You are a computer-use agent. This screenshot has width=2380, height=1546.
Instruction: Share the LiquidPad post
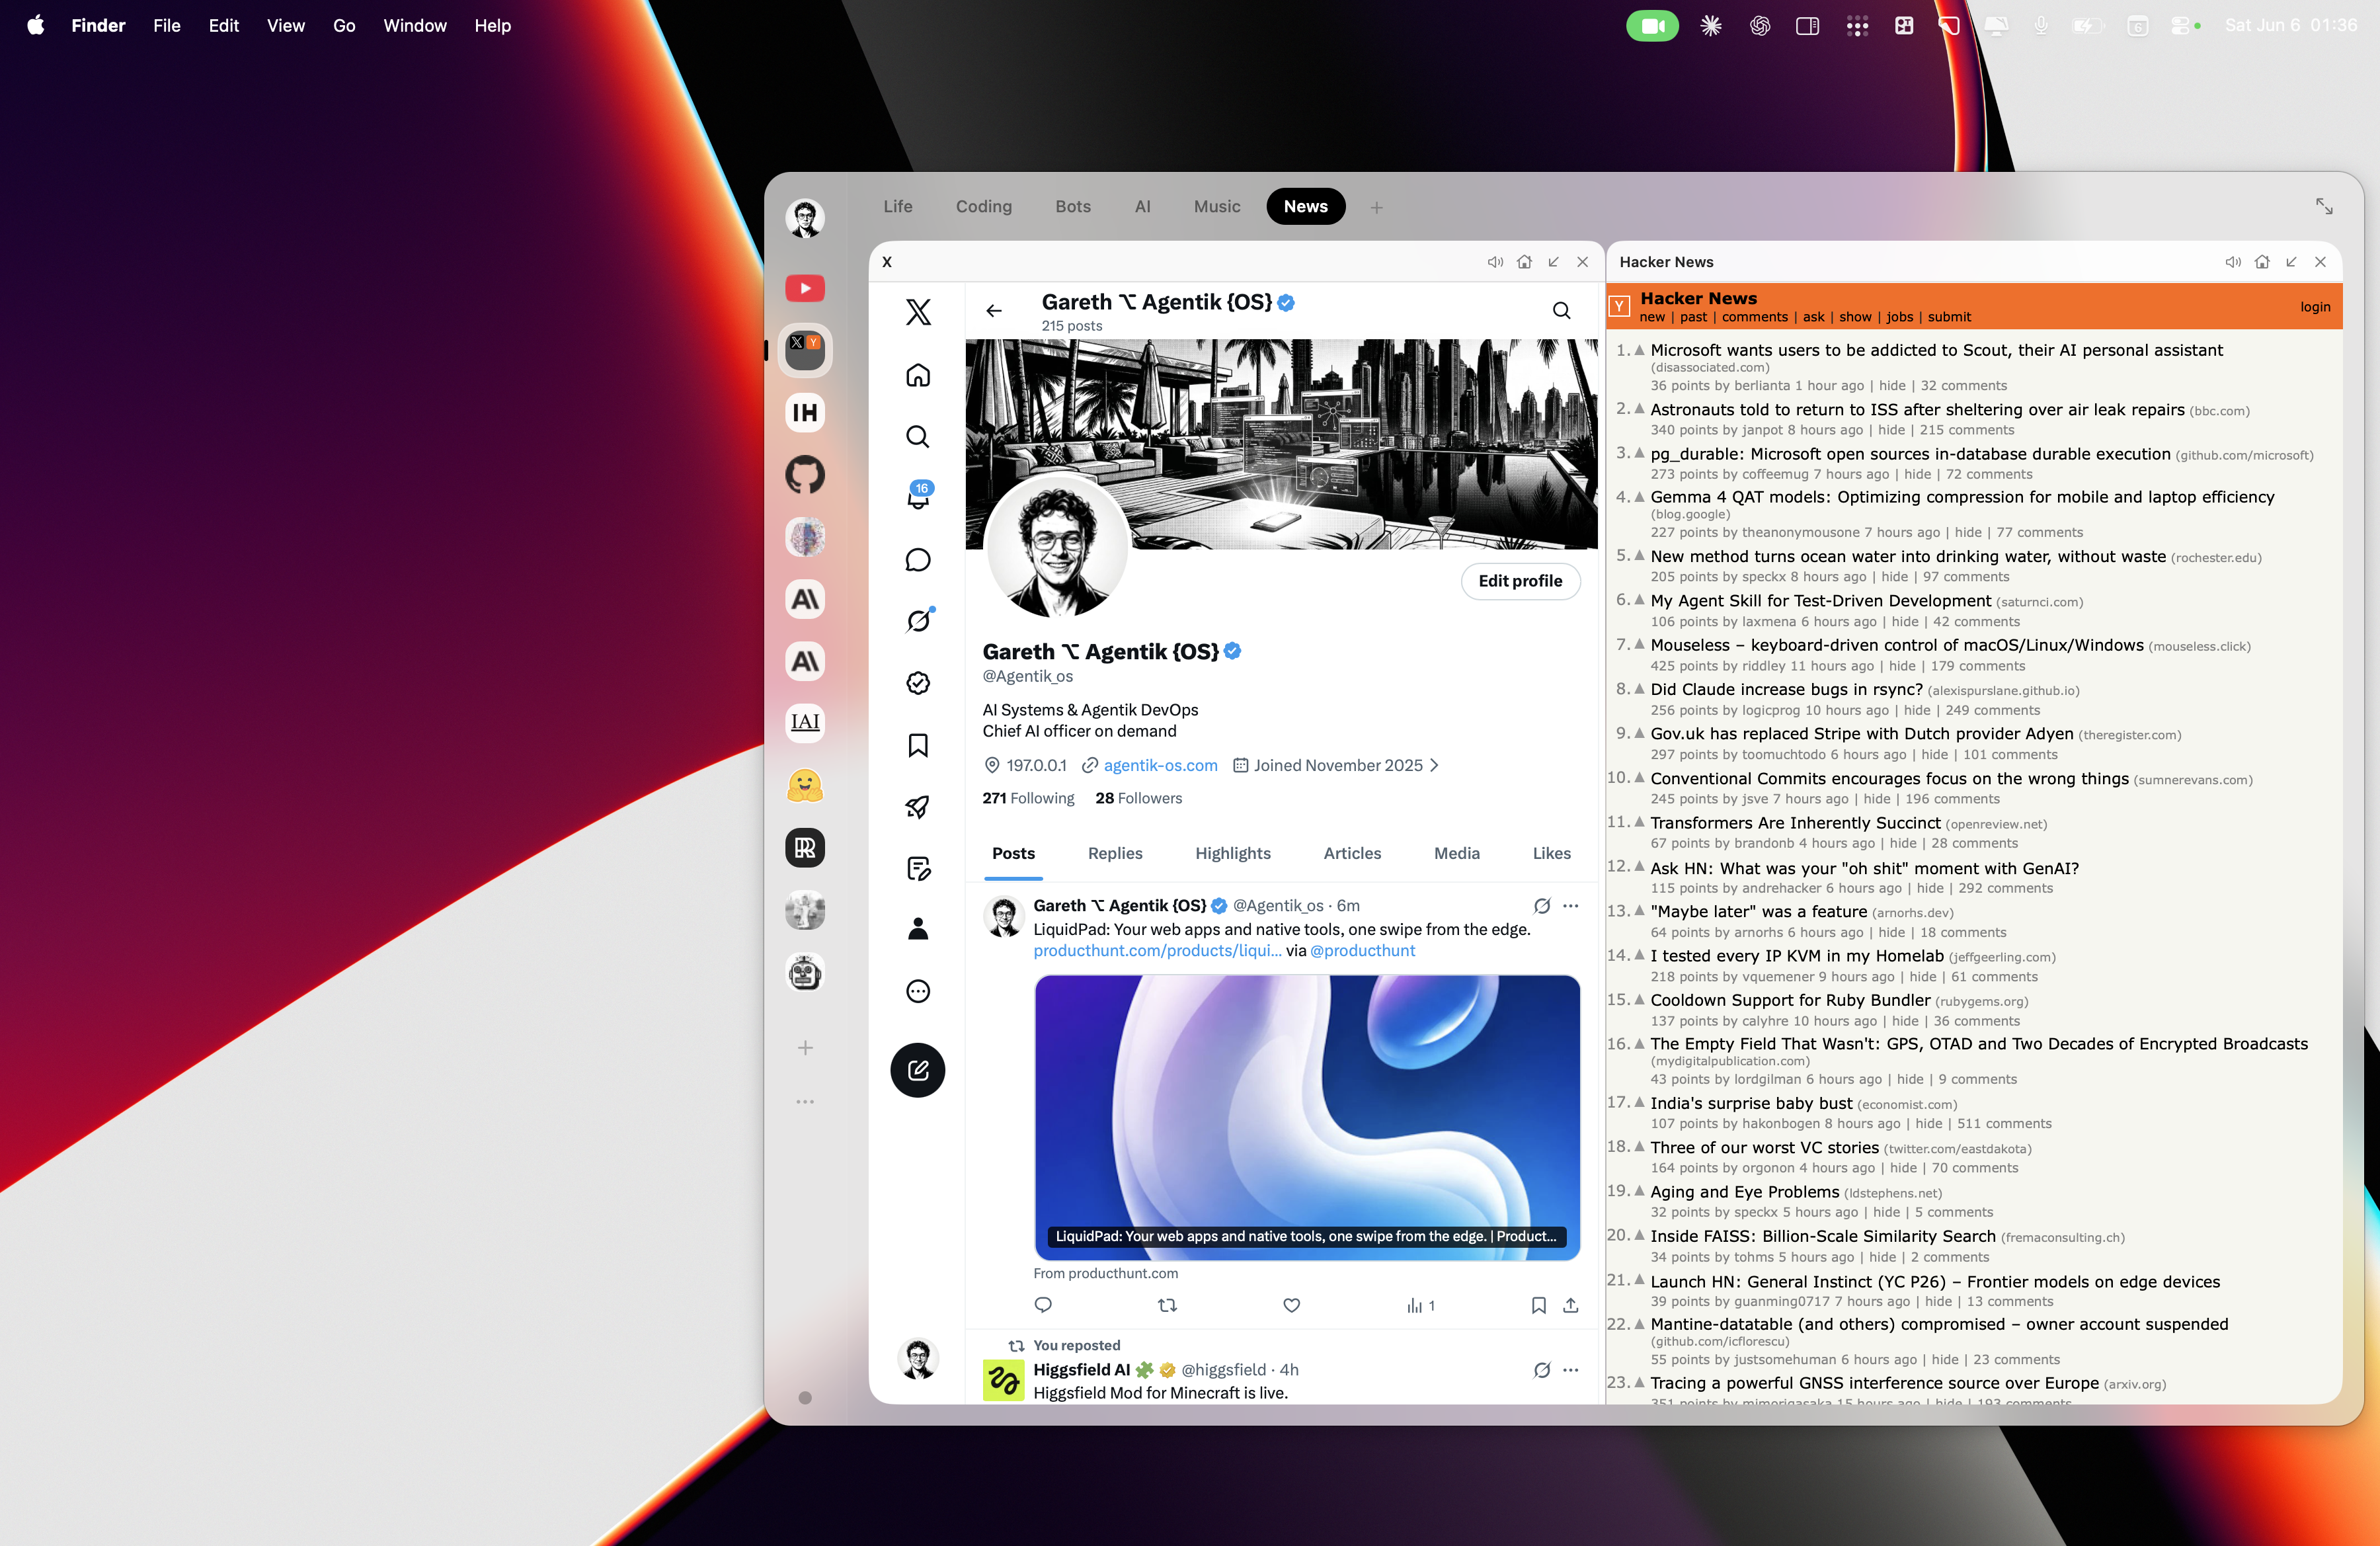[x=1571, y=1305]
